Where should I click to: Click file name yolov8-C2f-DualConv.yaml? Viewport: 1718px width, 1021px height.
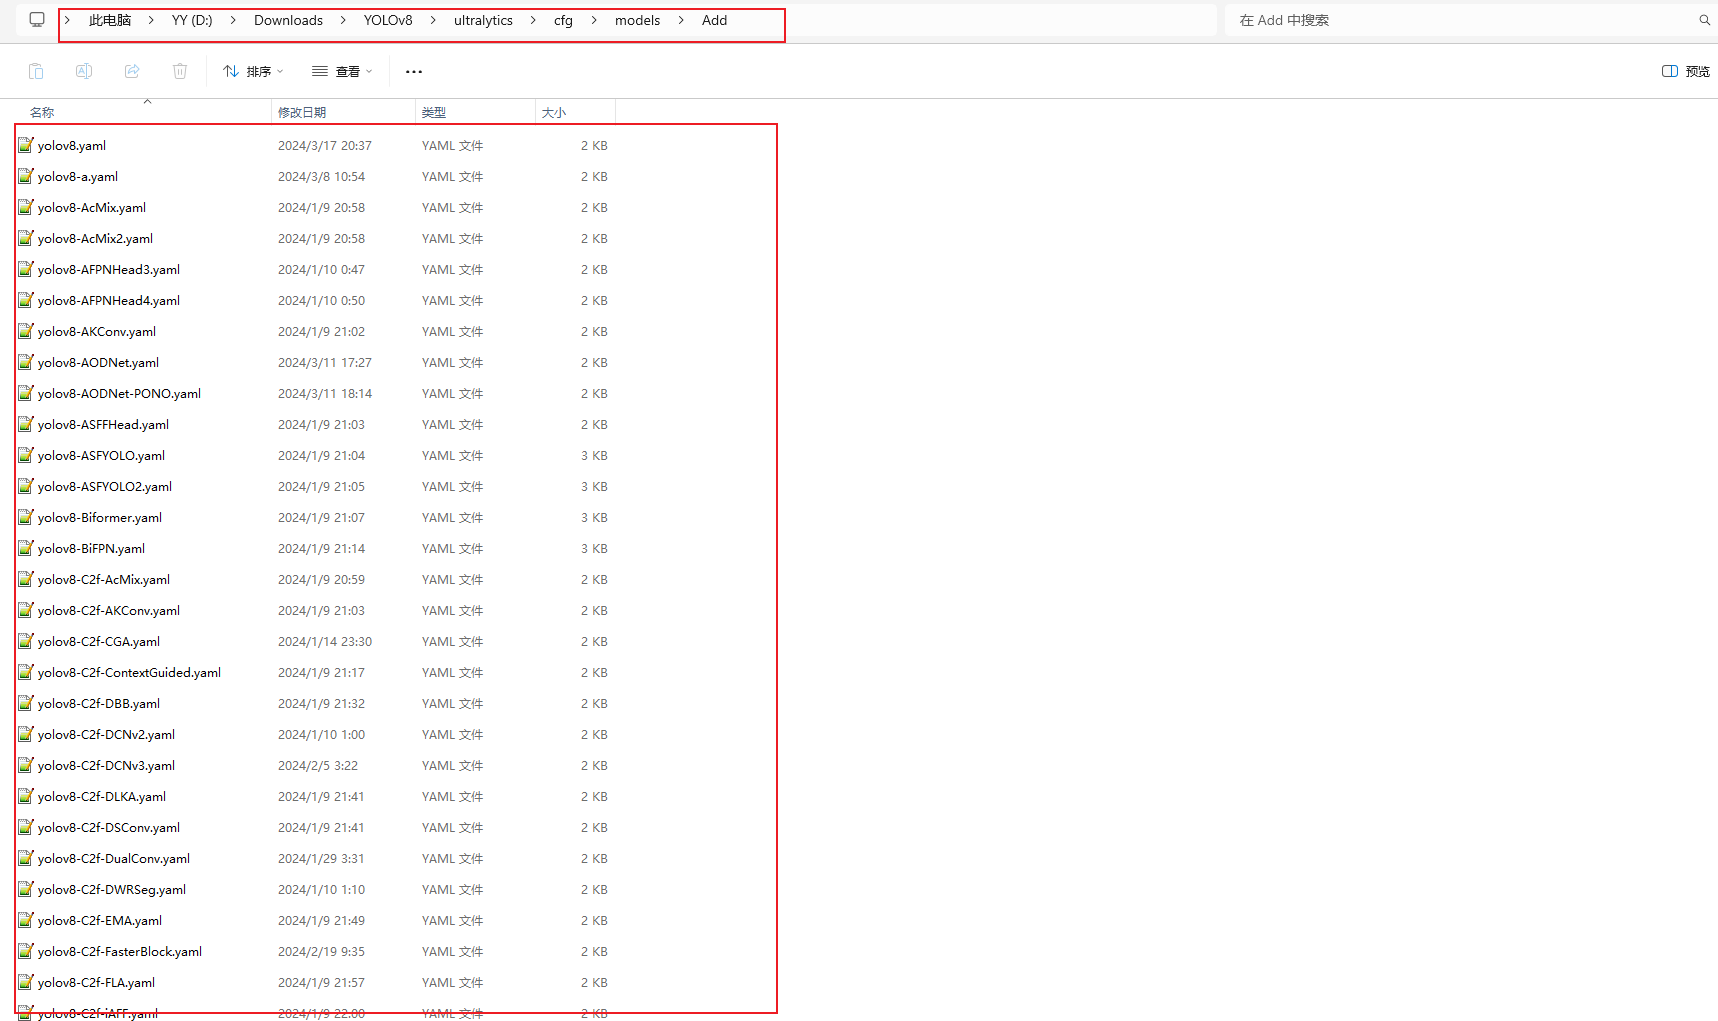[x=114, y=858]
